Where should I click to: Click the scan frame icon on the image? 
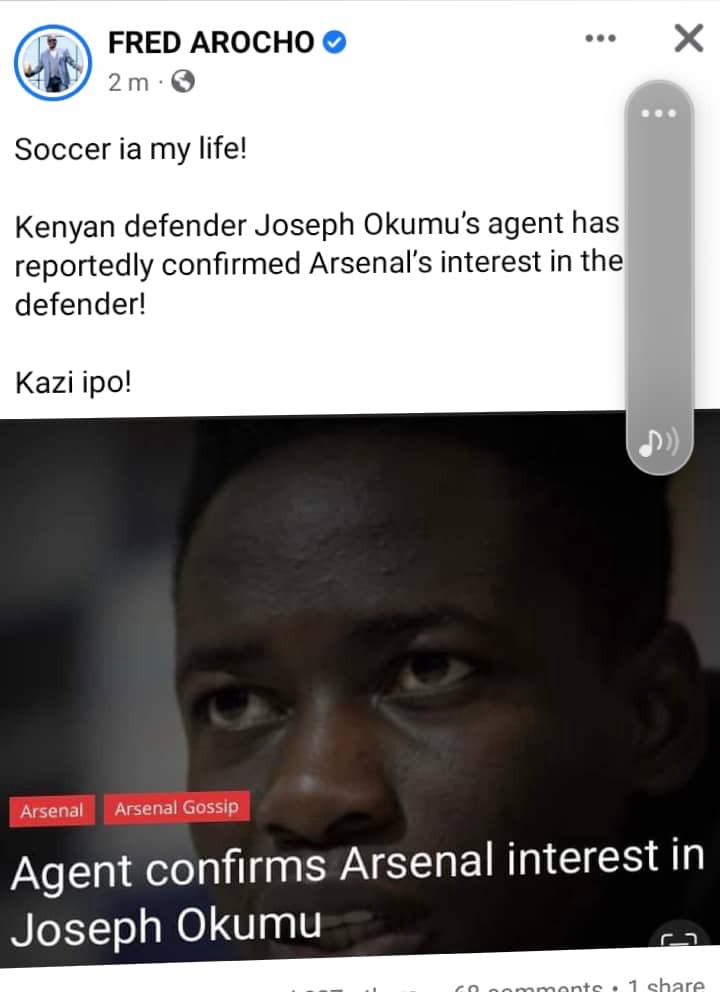pyautogui.click(x=679, y=939)
